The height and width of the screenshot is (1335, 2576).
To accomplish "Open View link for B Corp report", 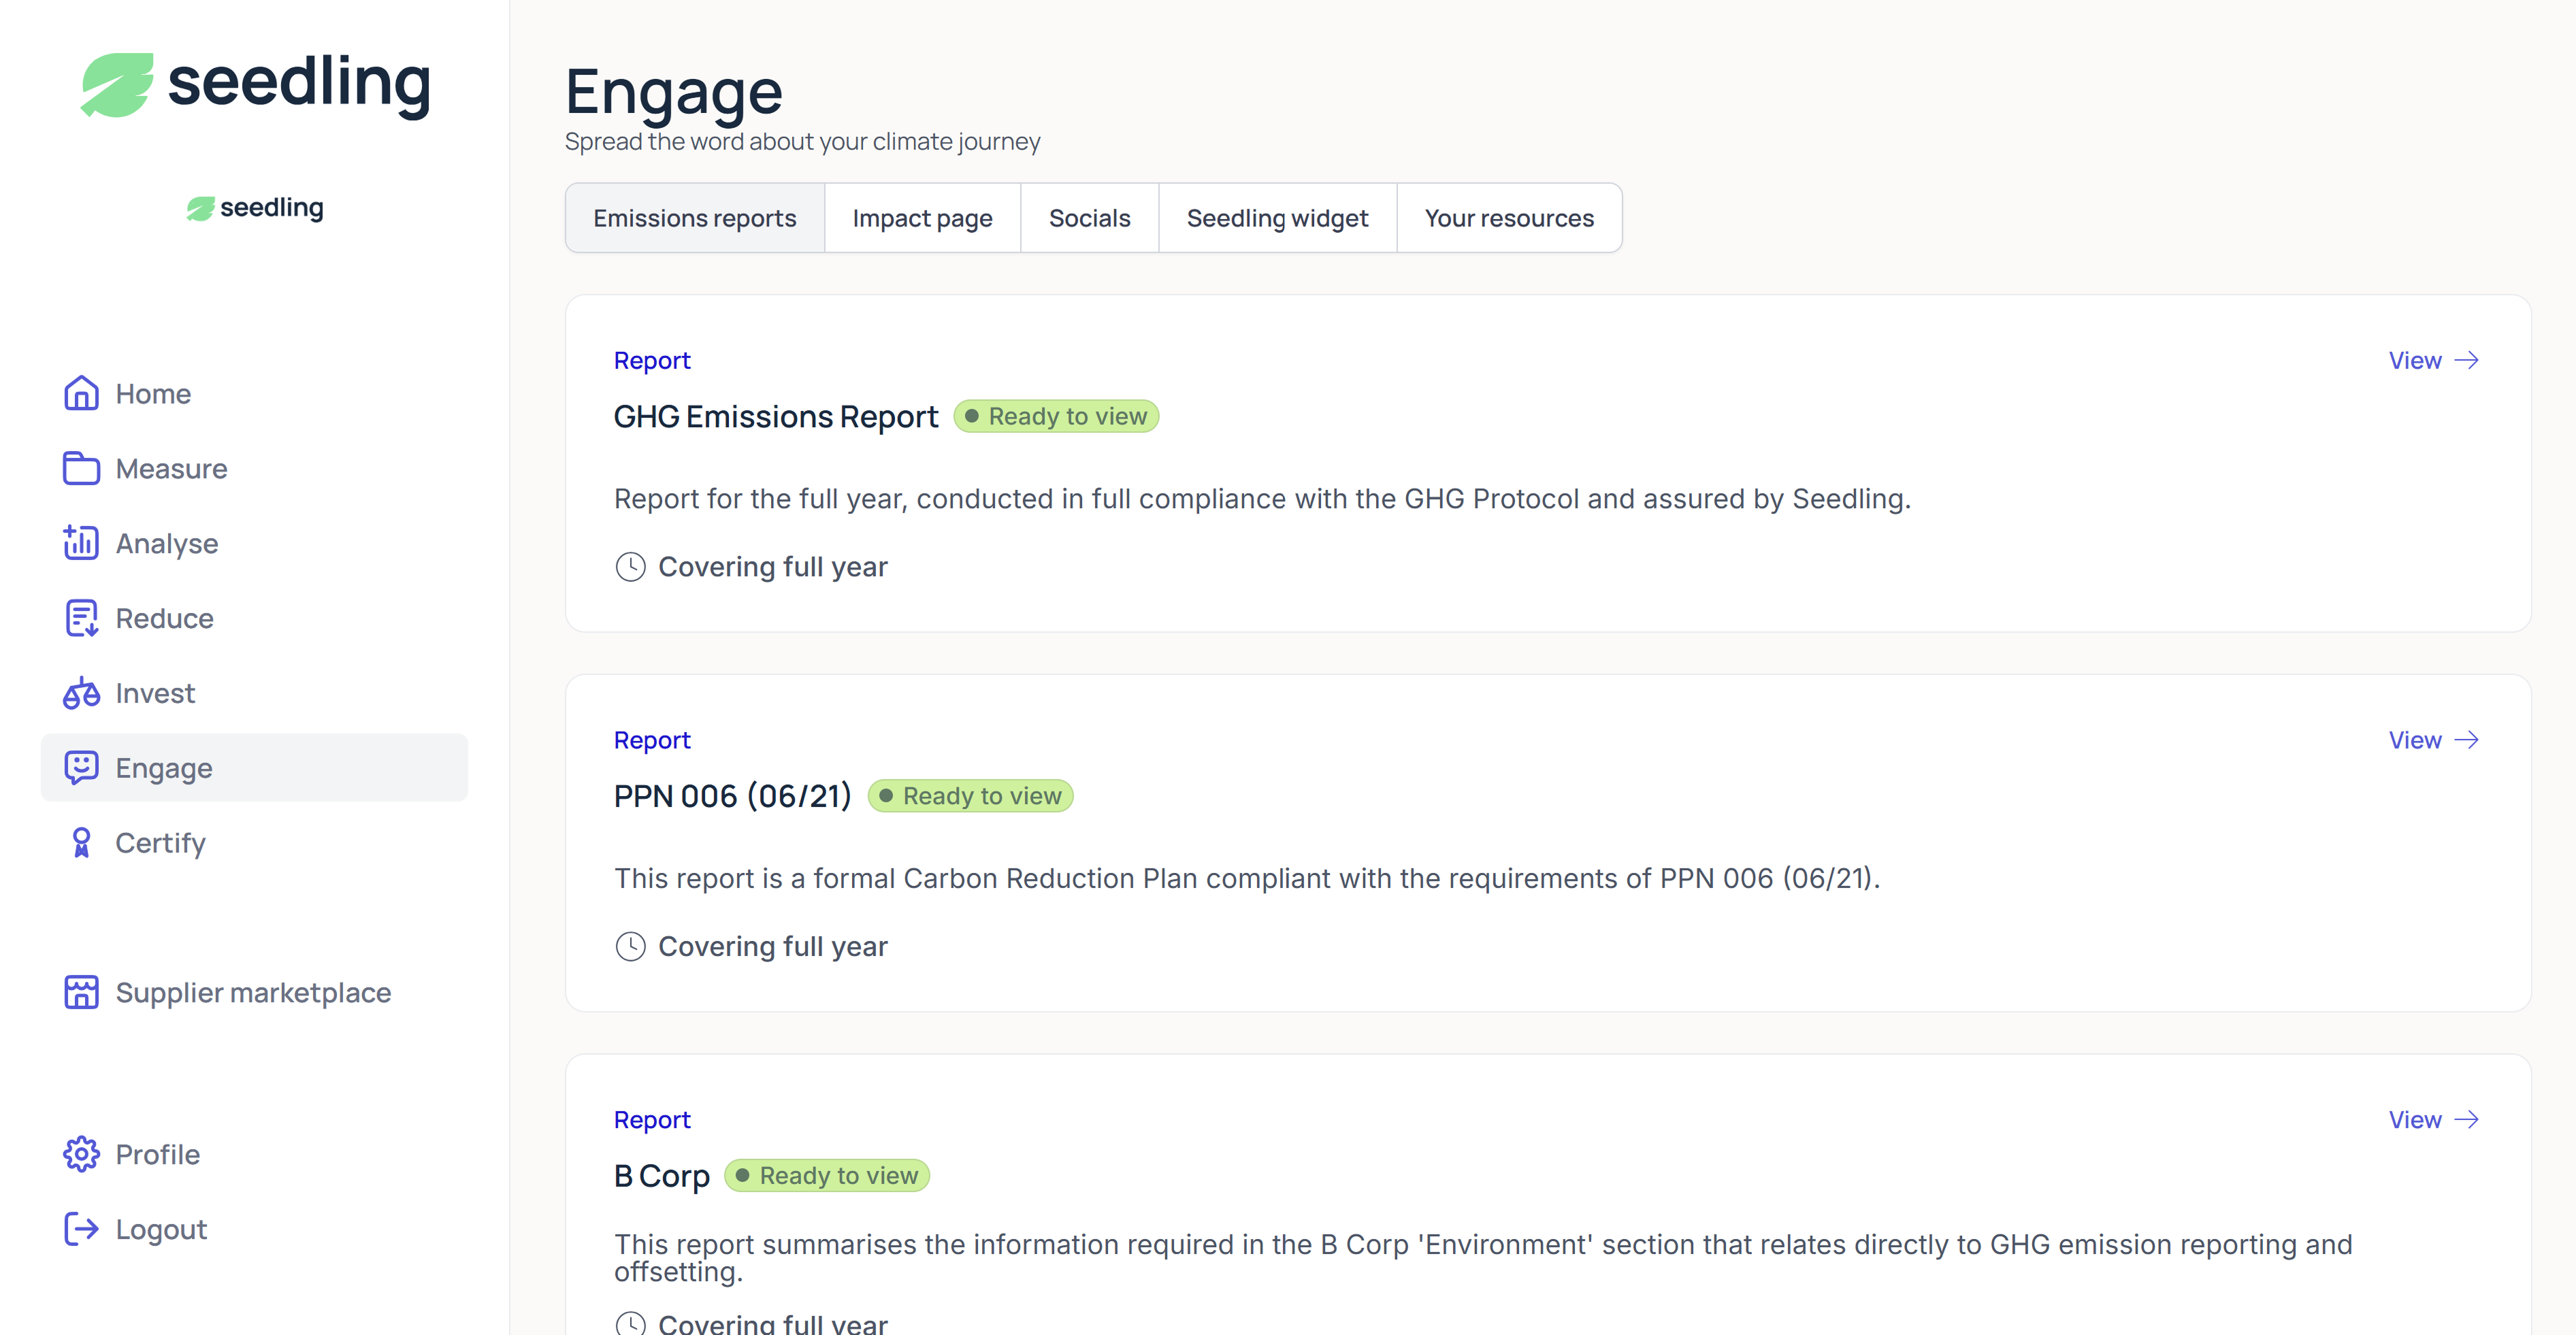I will [2433, 1119].
